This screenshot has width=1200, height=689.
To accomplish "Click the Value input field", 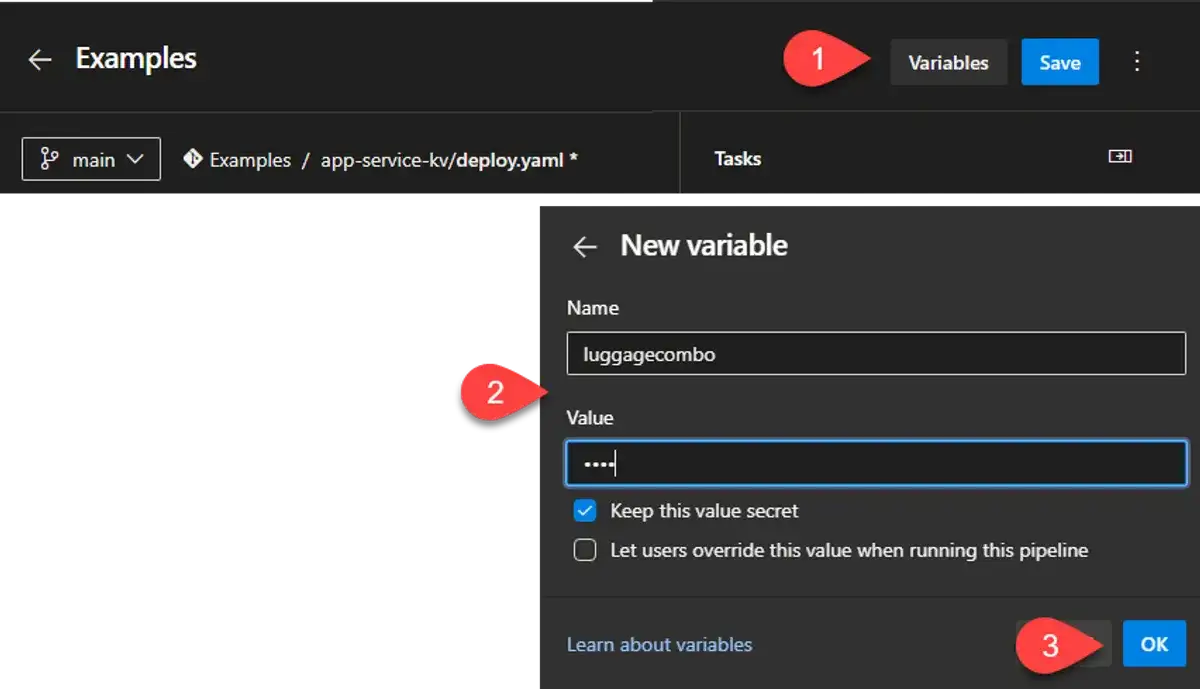I will click(x=876, y=462).
